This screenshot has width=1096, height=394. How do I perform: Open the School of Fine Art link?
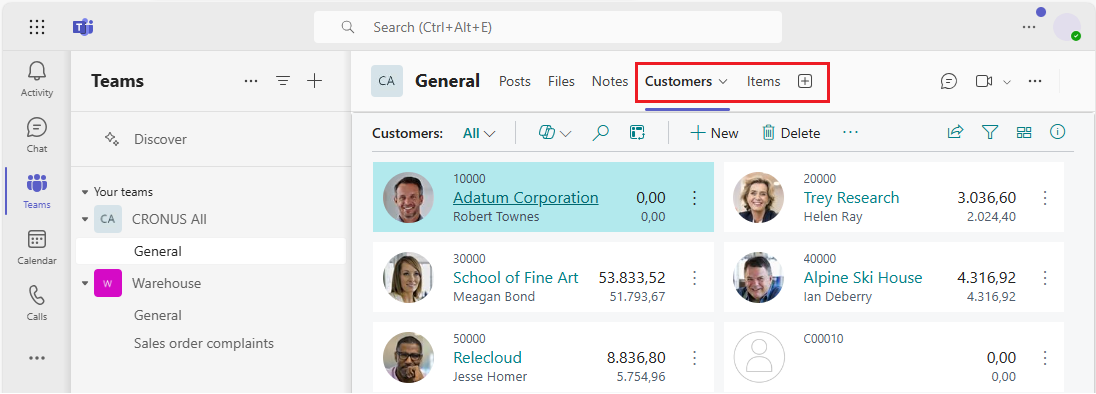pos(516,277)
